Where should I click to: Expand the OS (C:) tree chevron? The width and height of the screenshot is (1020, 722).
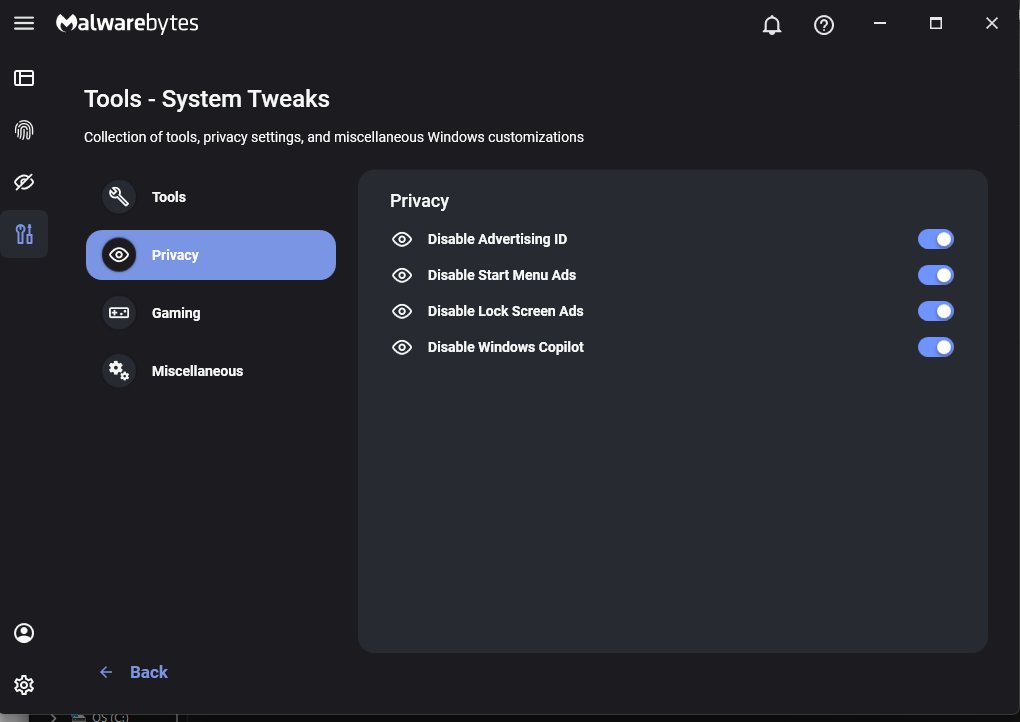tap(53, 718)
